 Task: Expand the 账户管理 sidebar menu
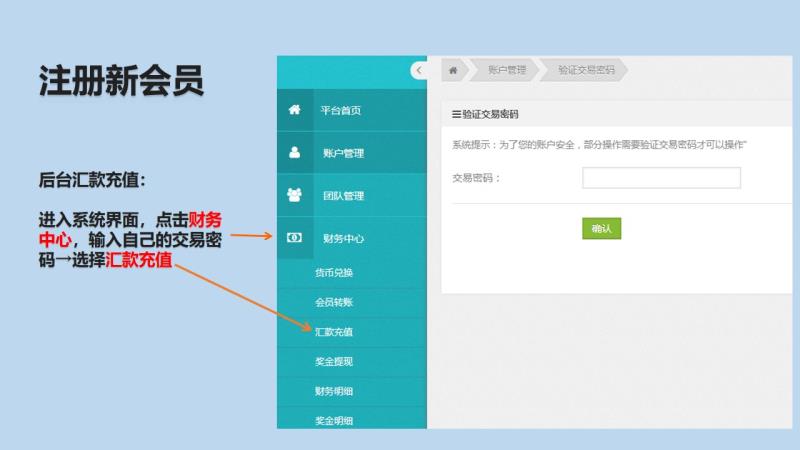pos(343,154)
